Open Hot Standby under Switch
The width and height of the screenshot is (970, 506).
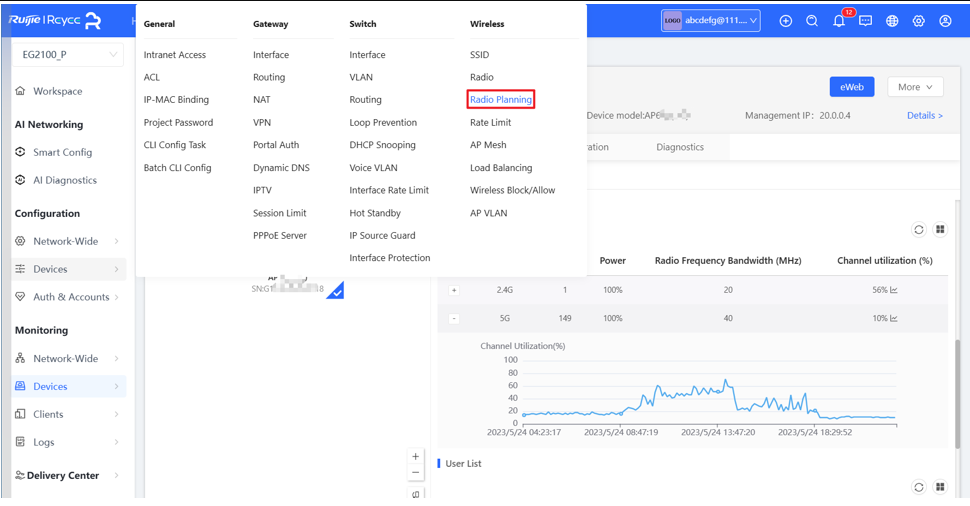[x=375, y=213]
